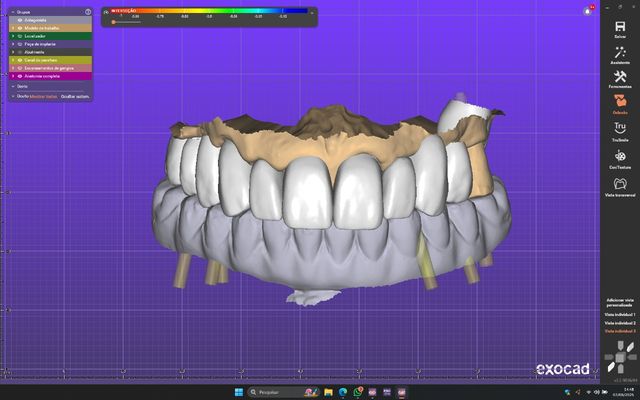Select the Debodo tool icon
Image resolution: width=640 pixels, height=400 pixels.
pyautogui.click(x=620, y=104)
